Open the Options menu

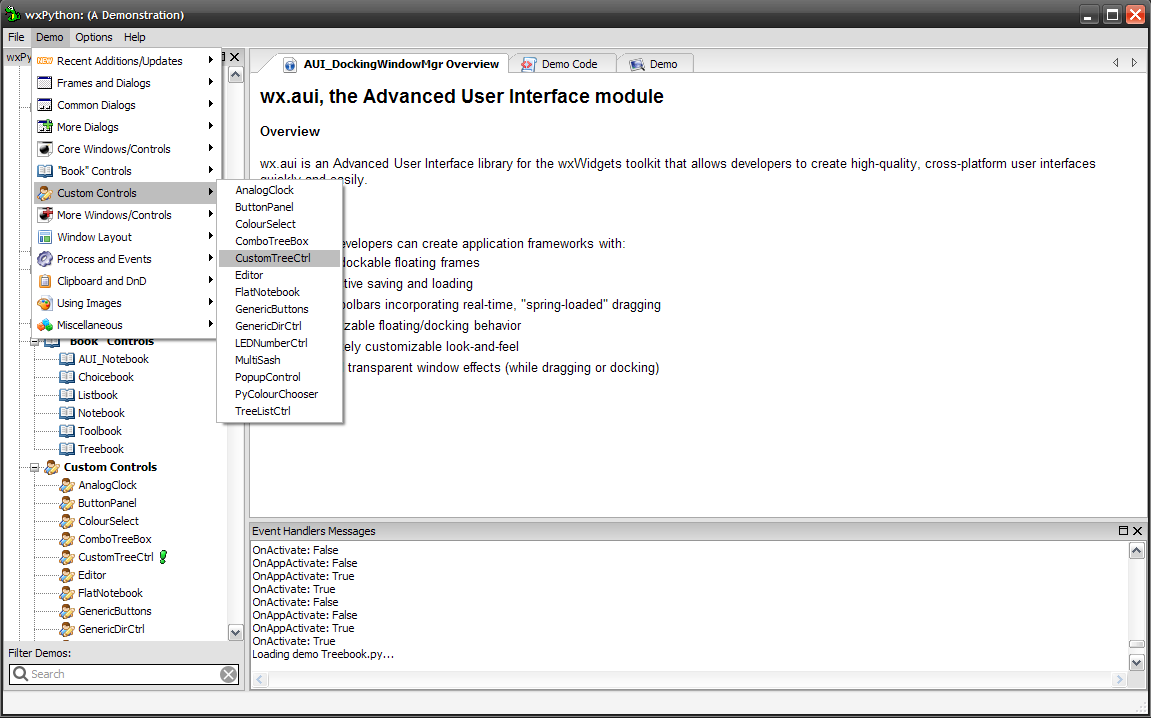pyautogui.click(x=94, y=37)
